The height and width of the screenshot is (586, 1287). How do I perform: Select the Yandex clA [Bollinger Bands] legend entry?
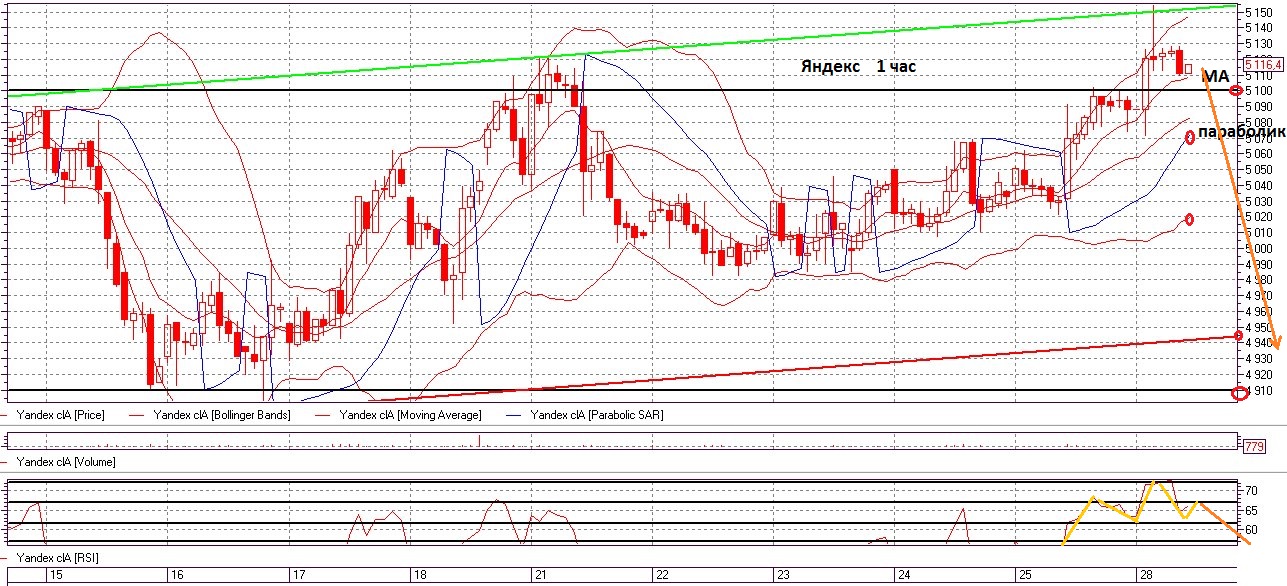coord(224,414)
